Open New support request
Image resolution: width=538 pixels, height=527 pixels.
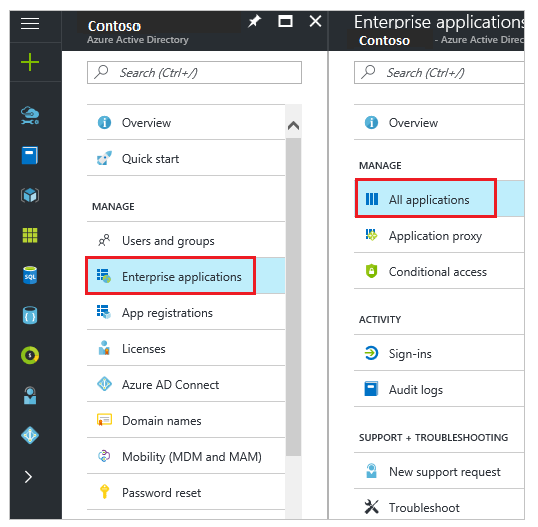point(439,472)
